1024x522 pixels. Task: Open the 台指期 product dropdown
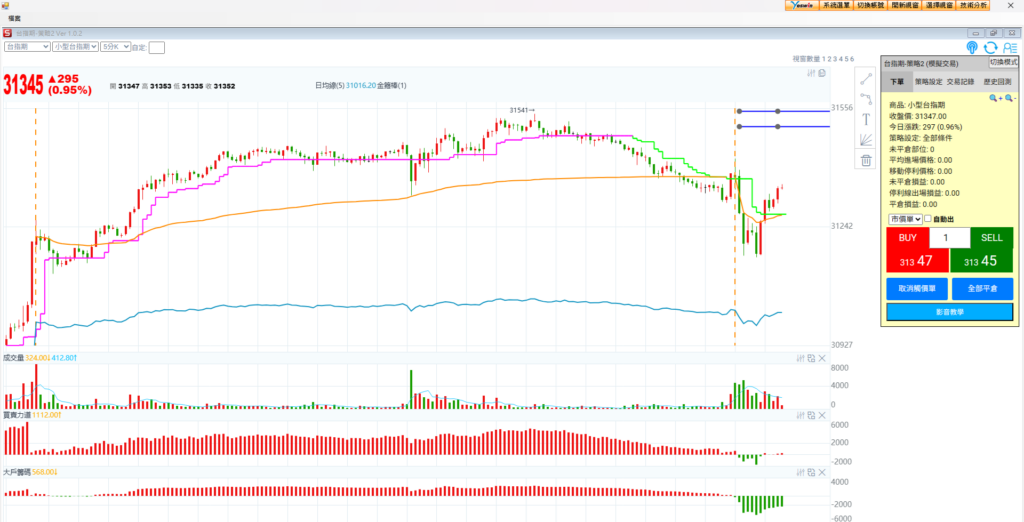[x=27, y=46]
